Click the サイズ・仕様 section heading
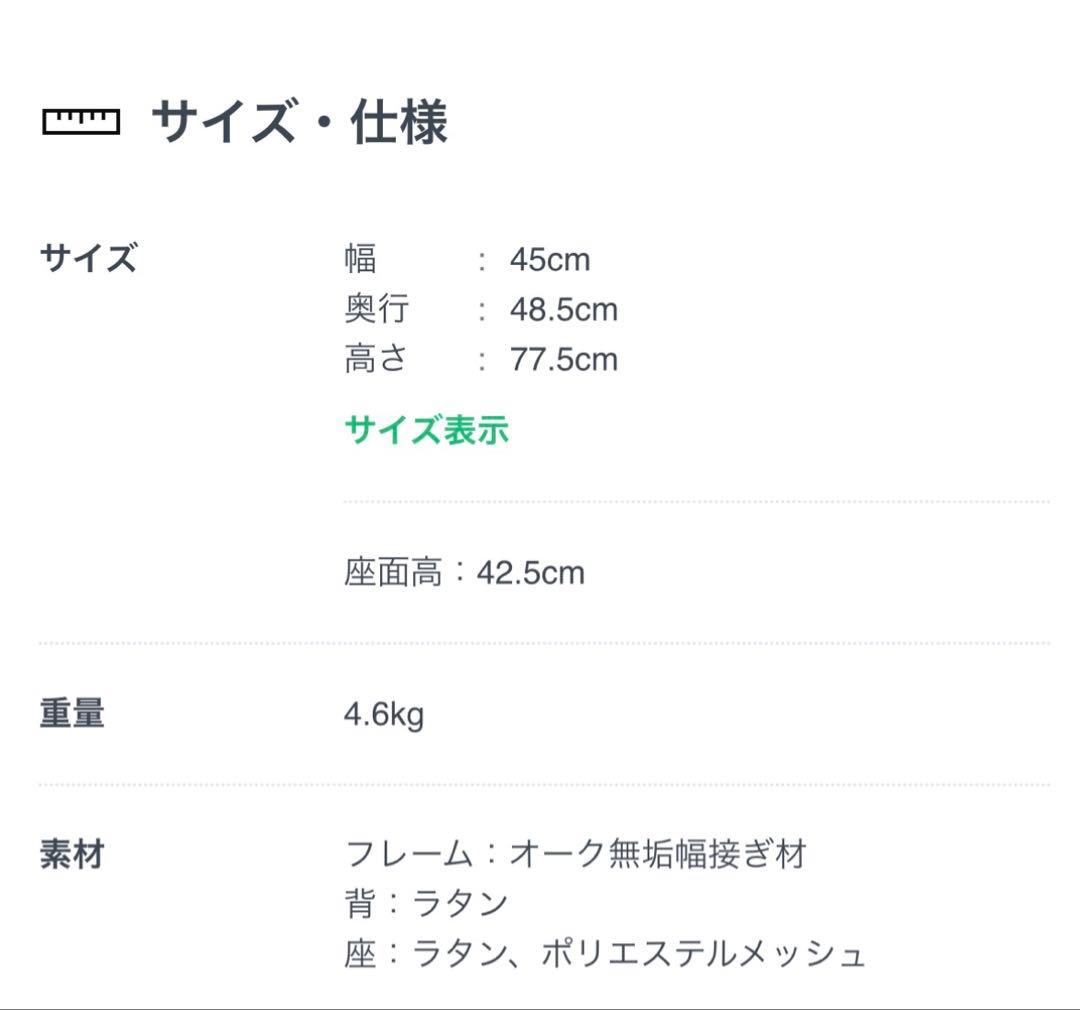 (x=299, y=123)
